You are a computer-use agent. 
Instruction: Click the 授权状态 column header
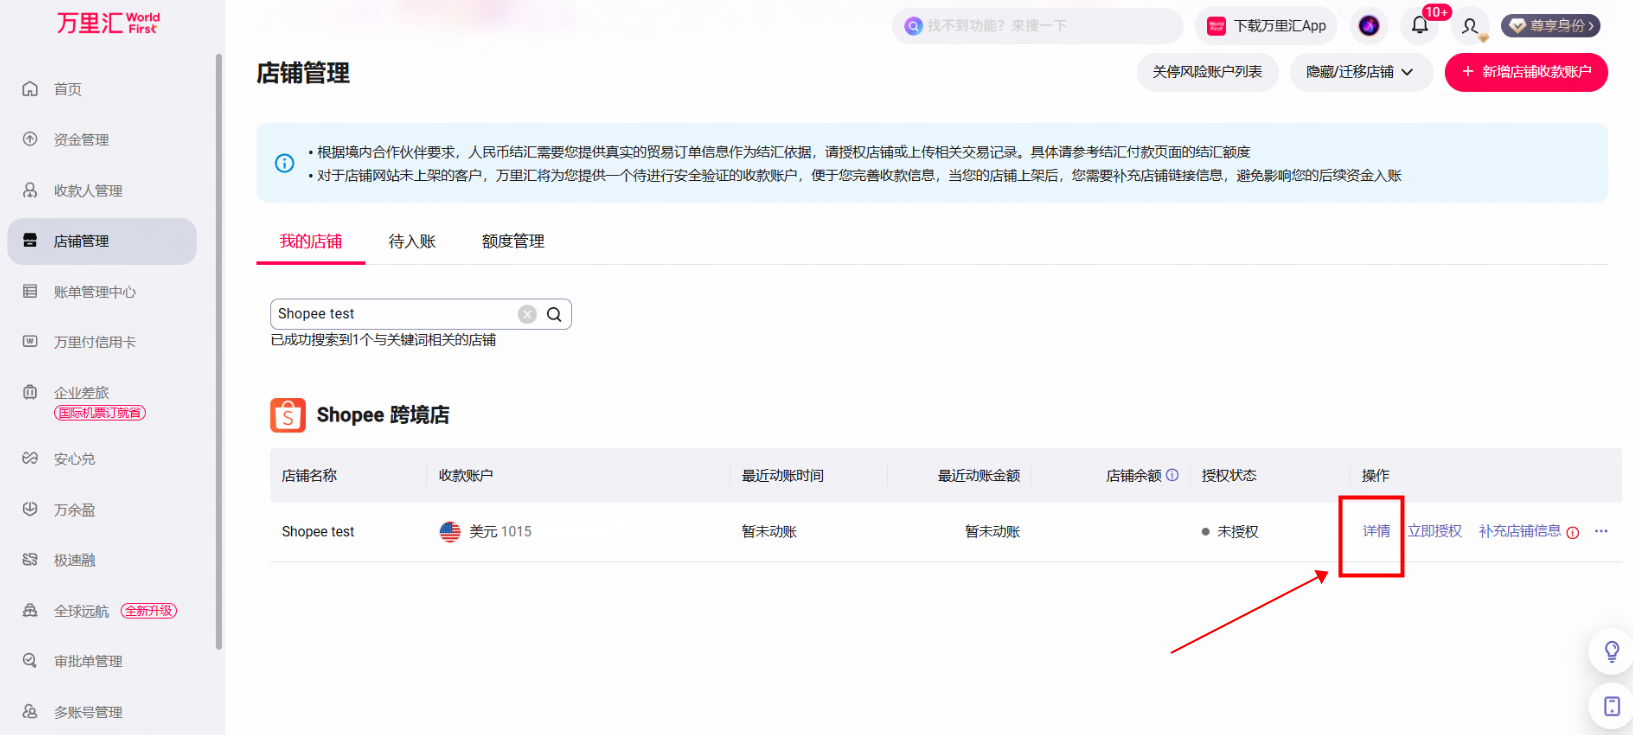click(x=1229, y=475)
